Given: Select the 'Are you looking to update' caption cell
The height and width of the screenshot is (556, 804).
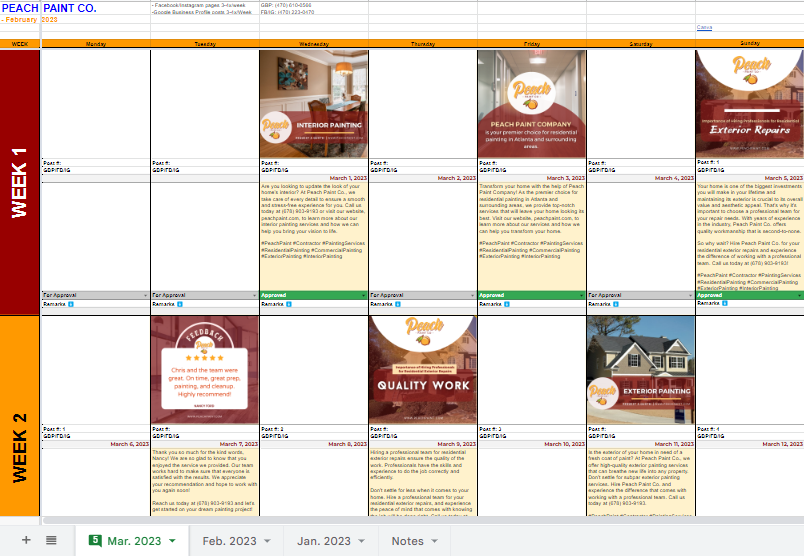Looking at the screenshot, I should 314,236.
